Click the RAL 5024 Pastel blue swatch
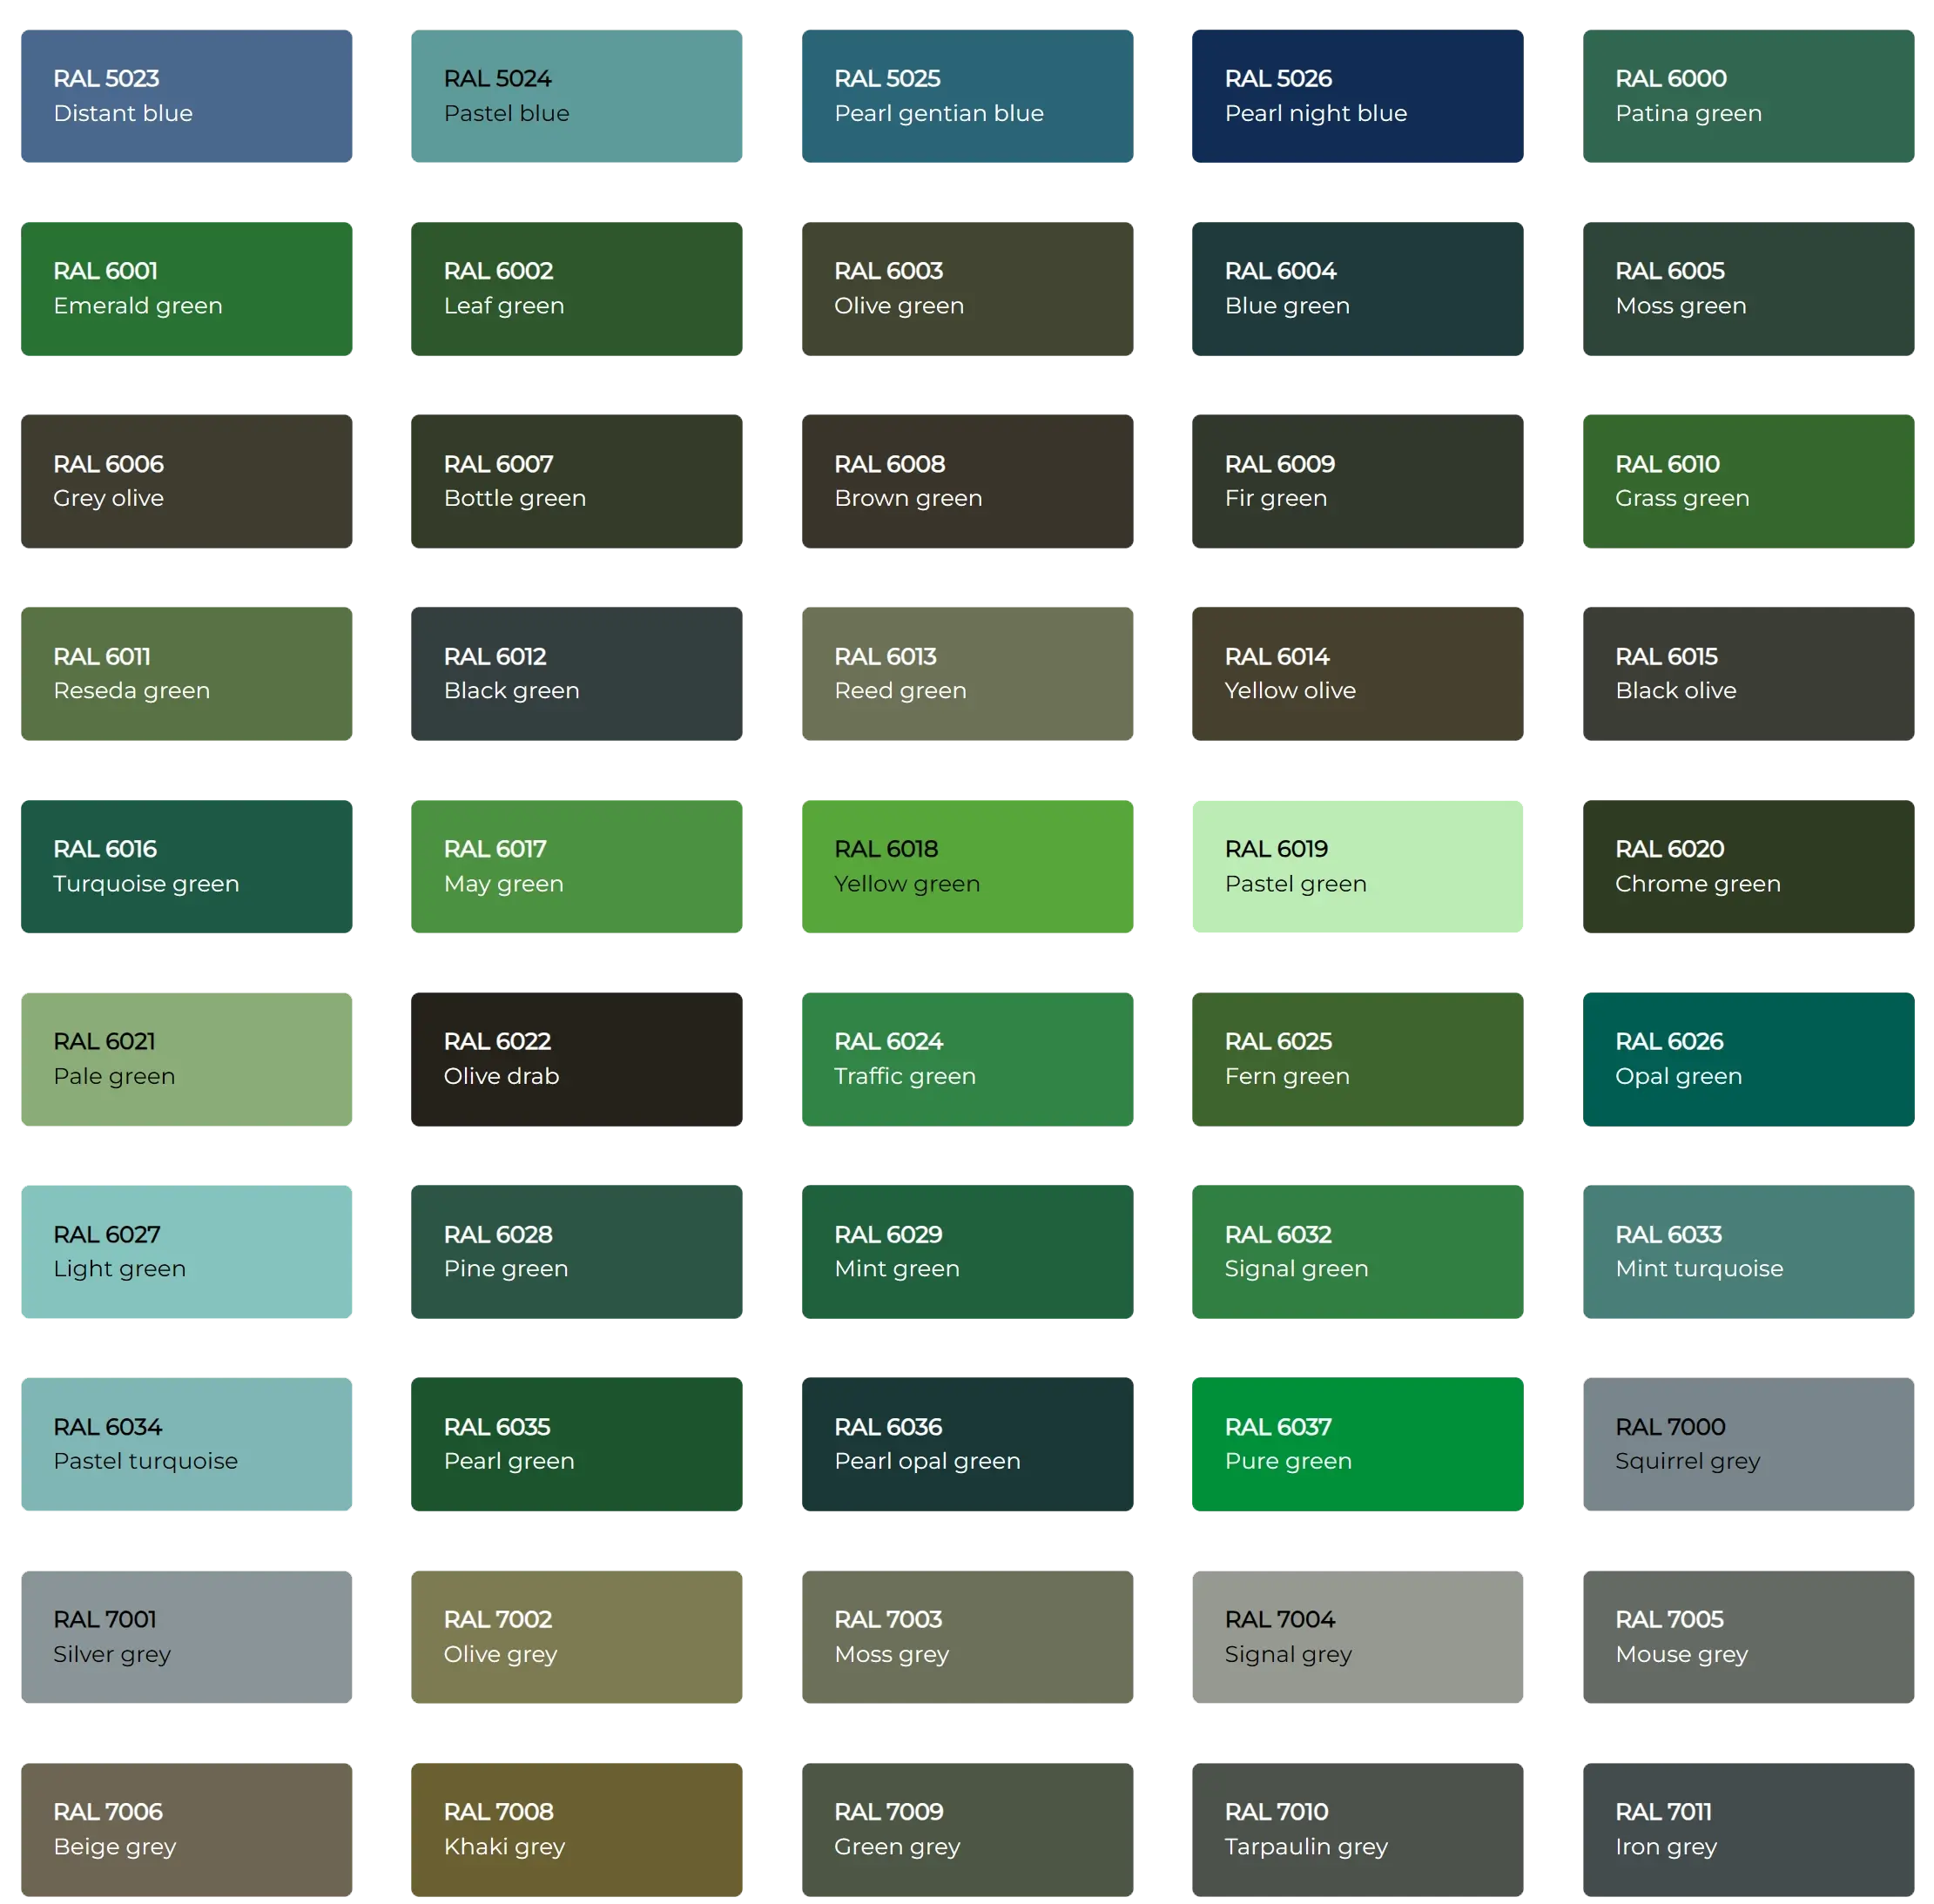The width and height of the screenshot is (1934, 1904). [577, 97]
